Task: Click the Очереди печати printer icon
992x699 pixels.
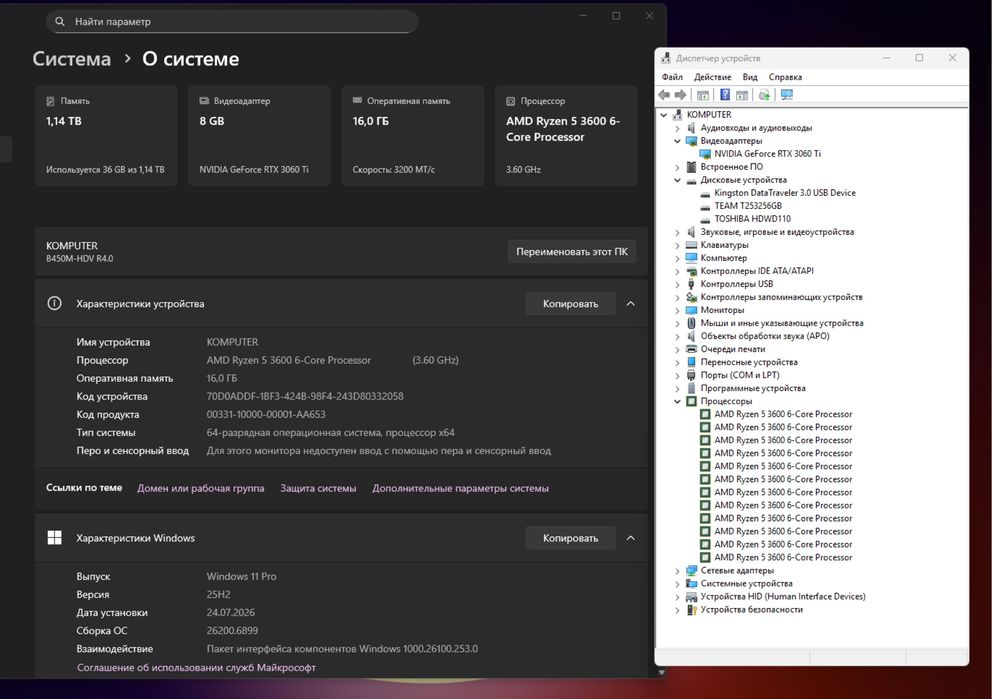Action: click(691, 349)
